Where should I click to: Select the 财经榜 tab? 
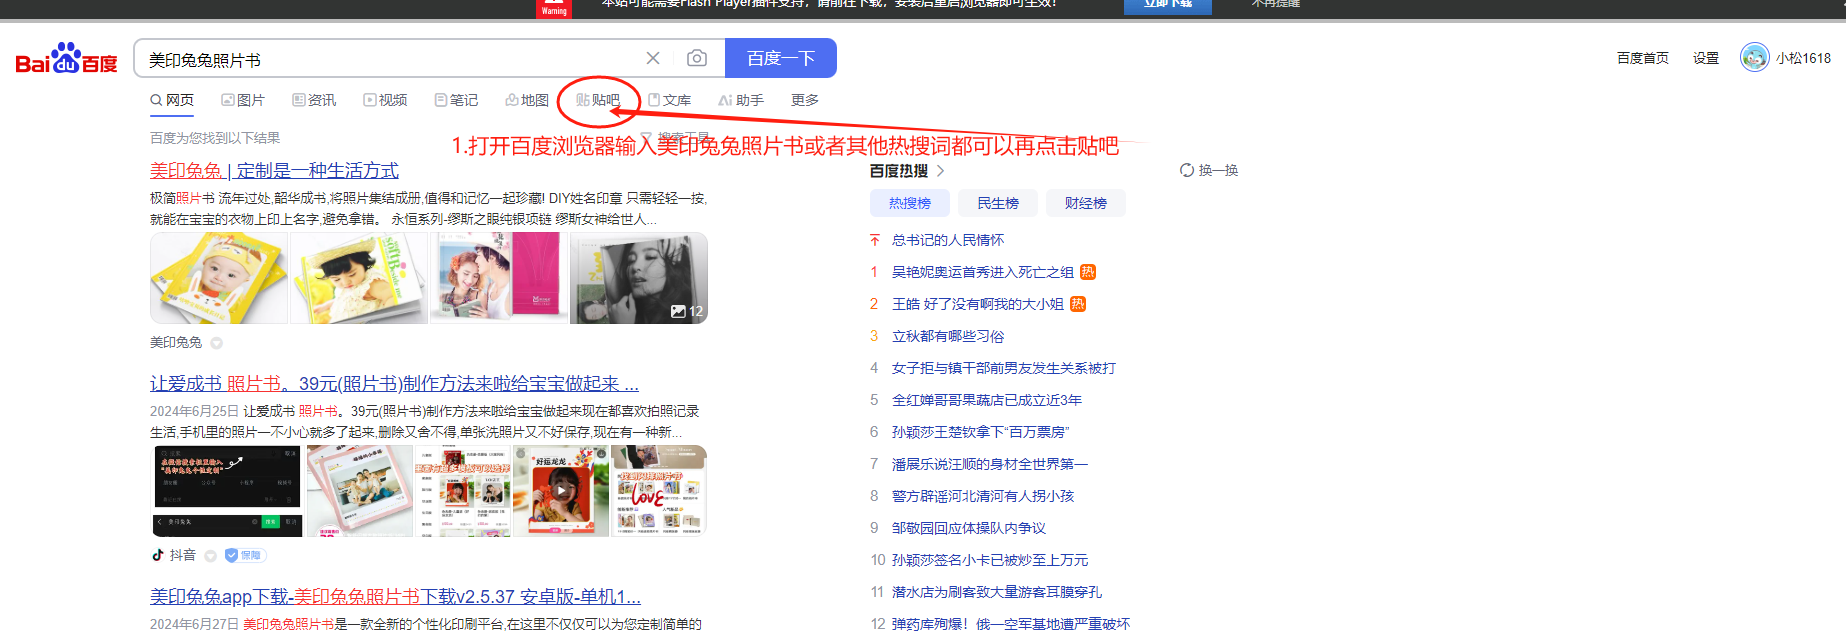pyautogui.click(x=1086, y=203)
